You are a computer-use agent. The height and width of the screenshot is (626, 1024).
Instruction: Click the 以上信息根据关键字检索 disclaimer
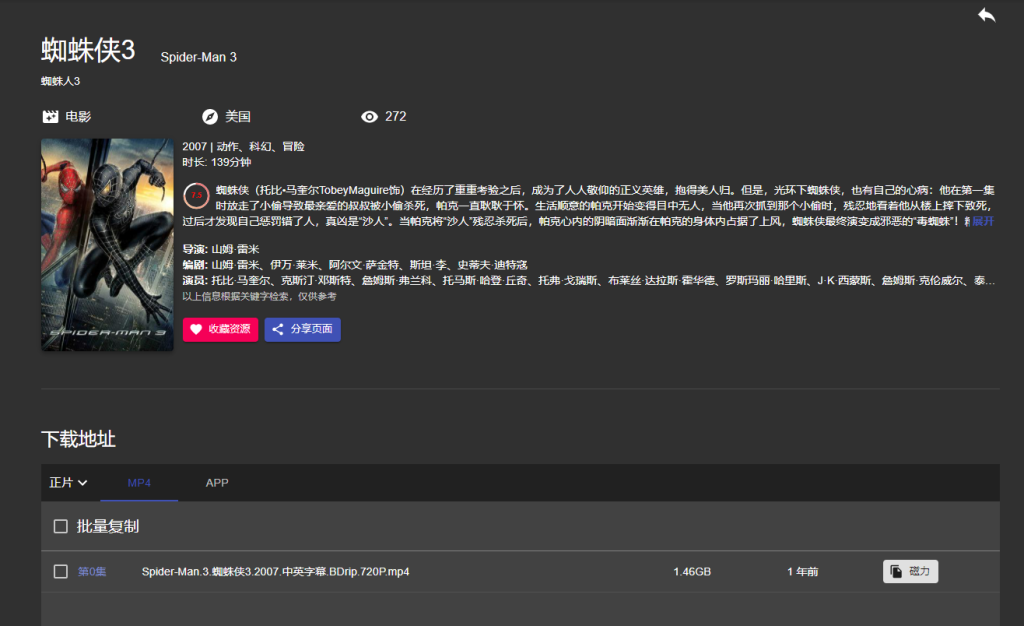259,296
